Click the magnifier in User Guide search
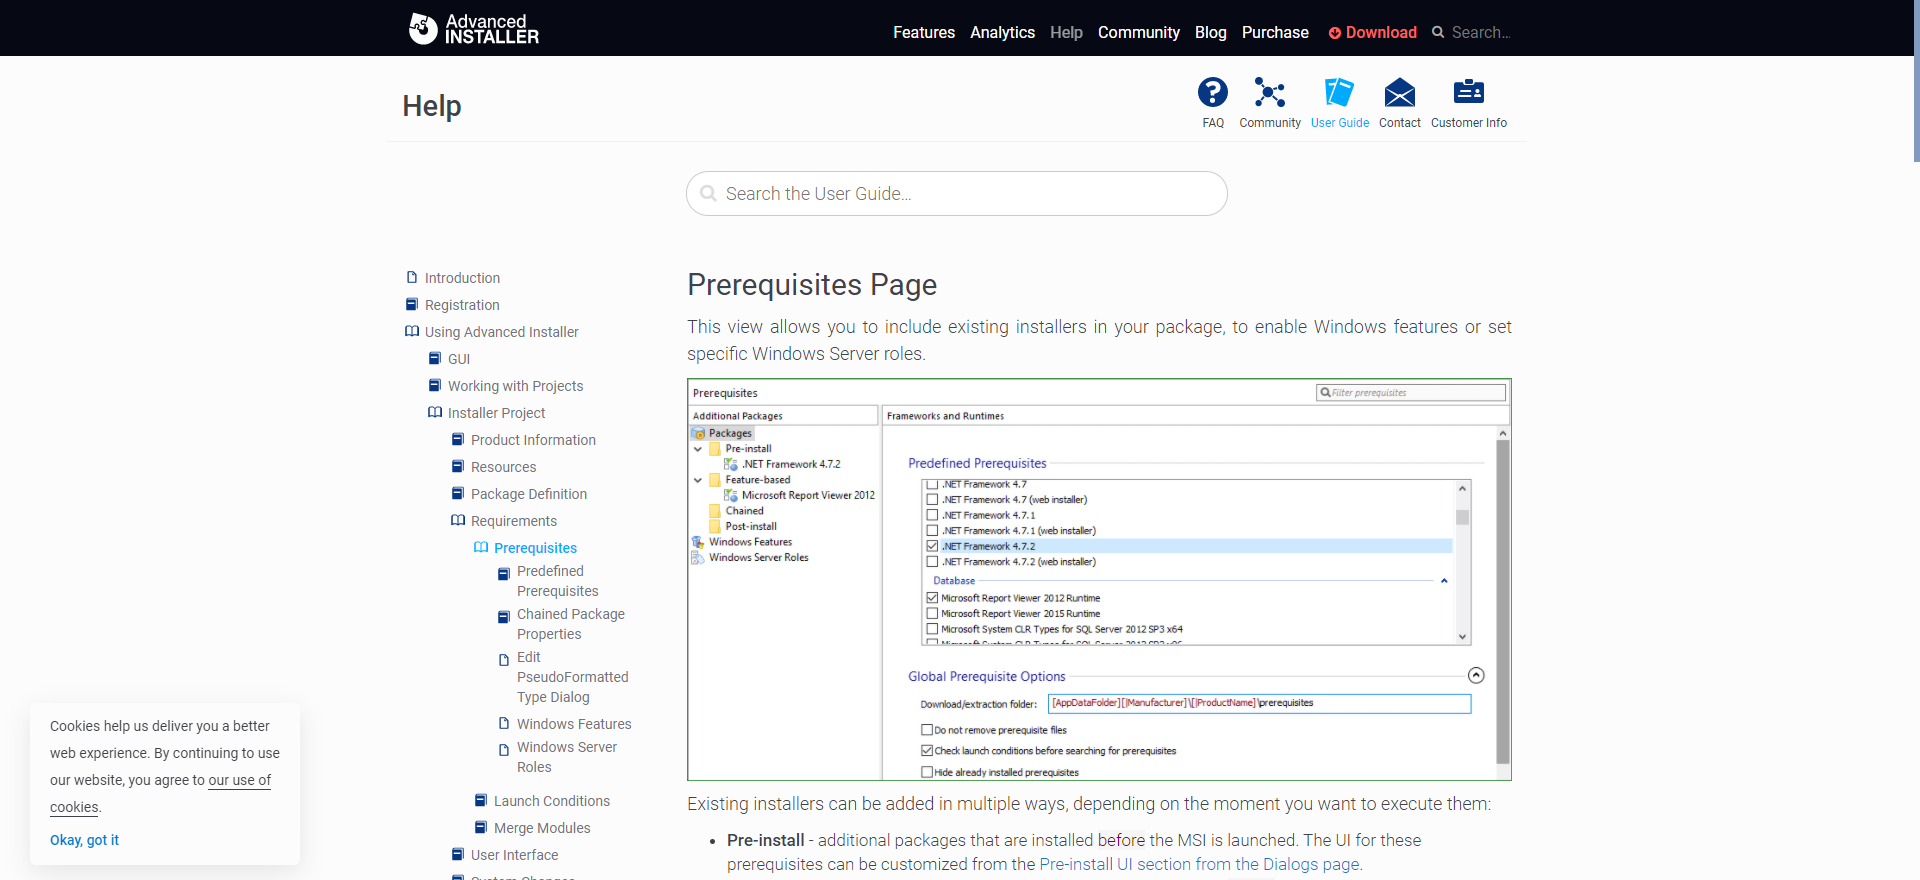This screenshot has width=1920, height=880. click(708, 193)
